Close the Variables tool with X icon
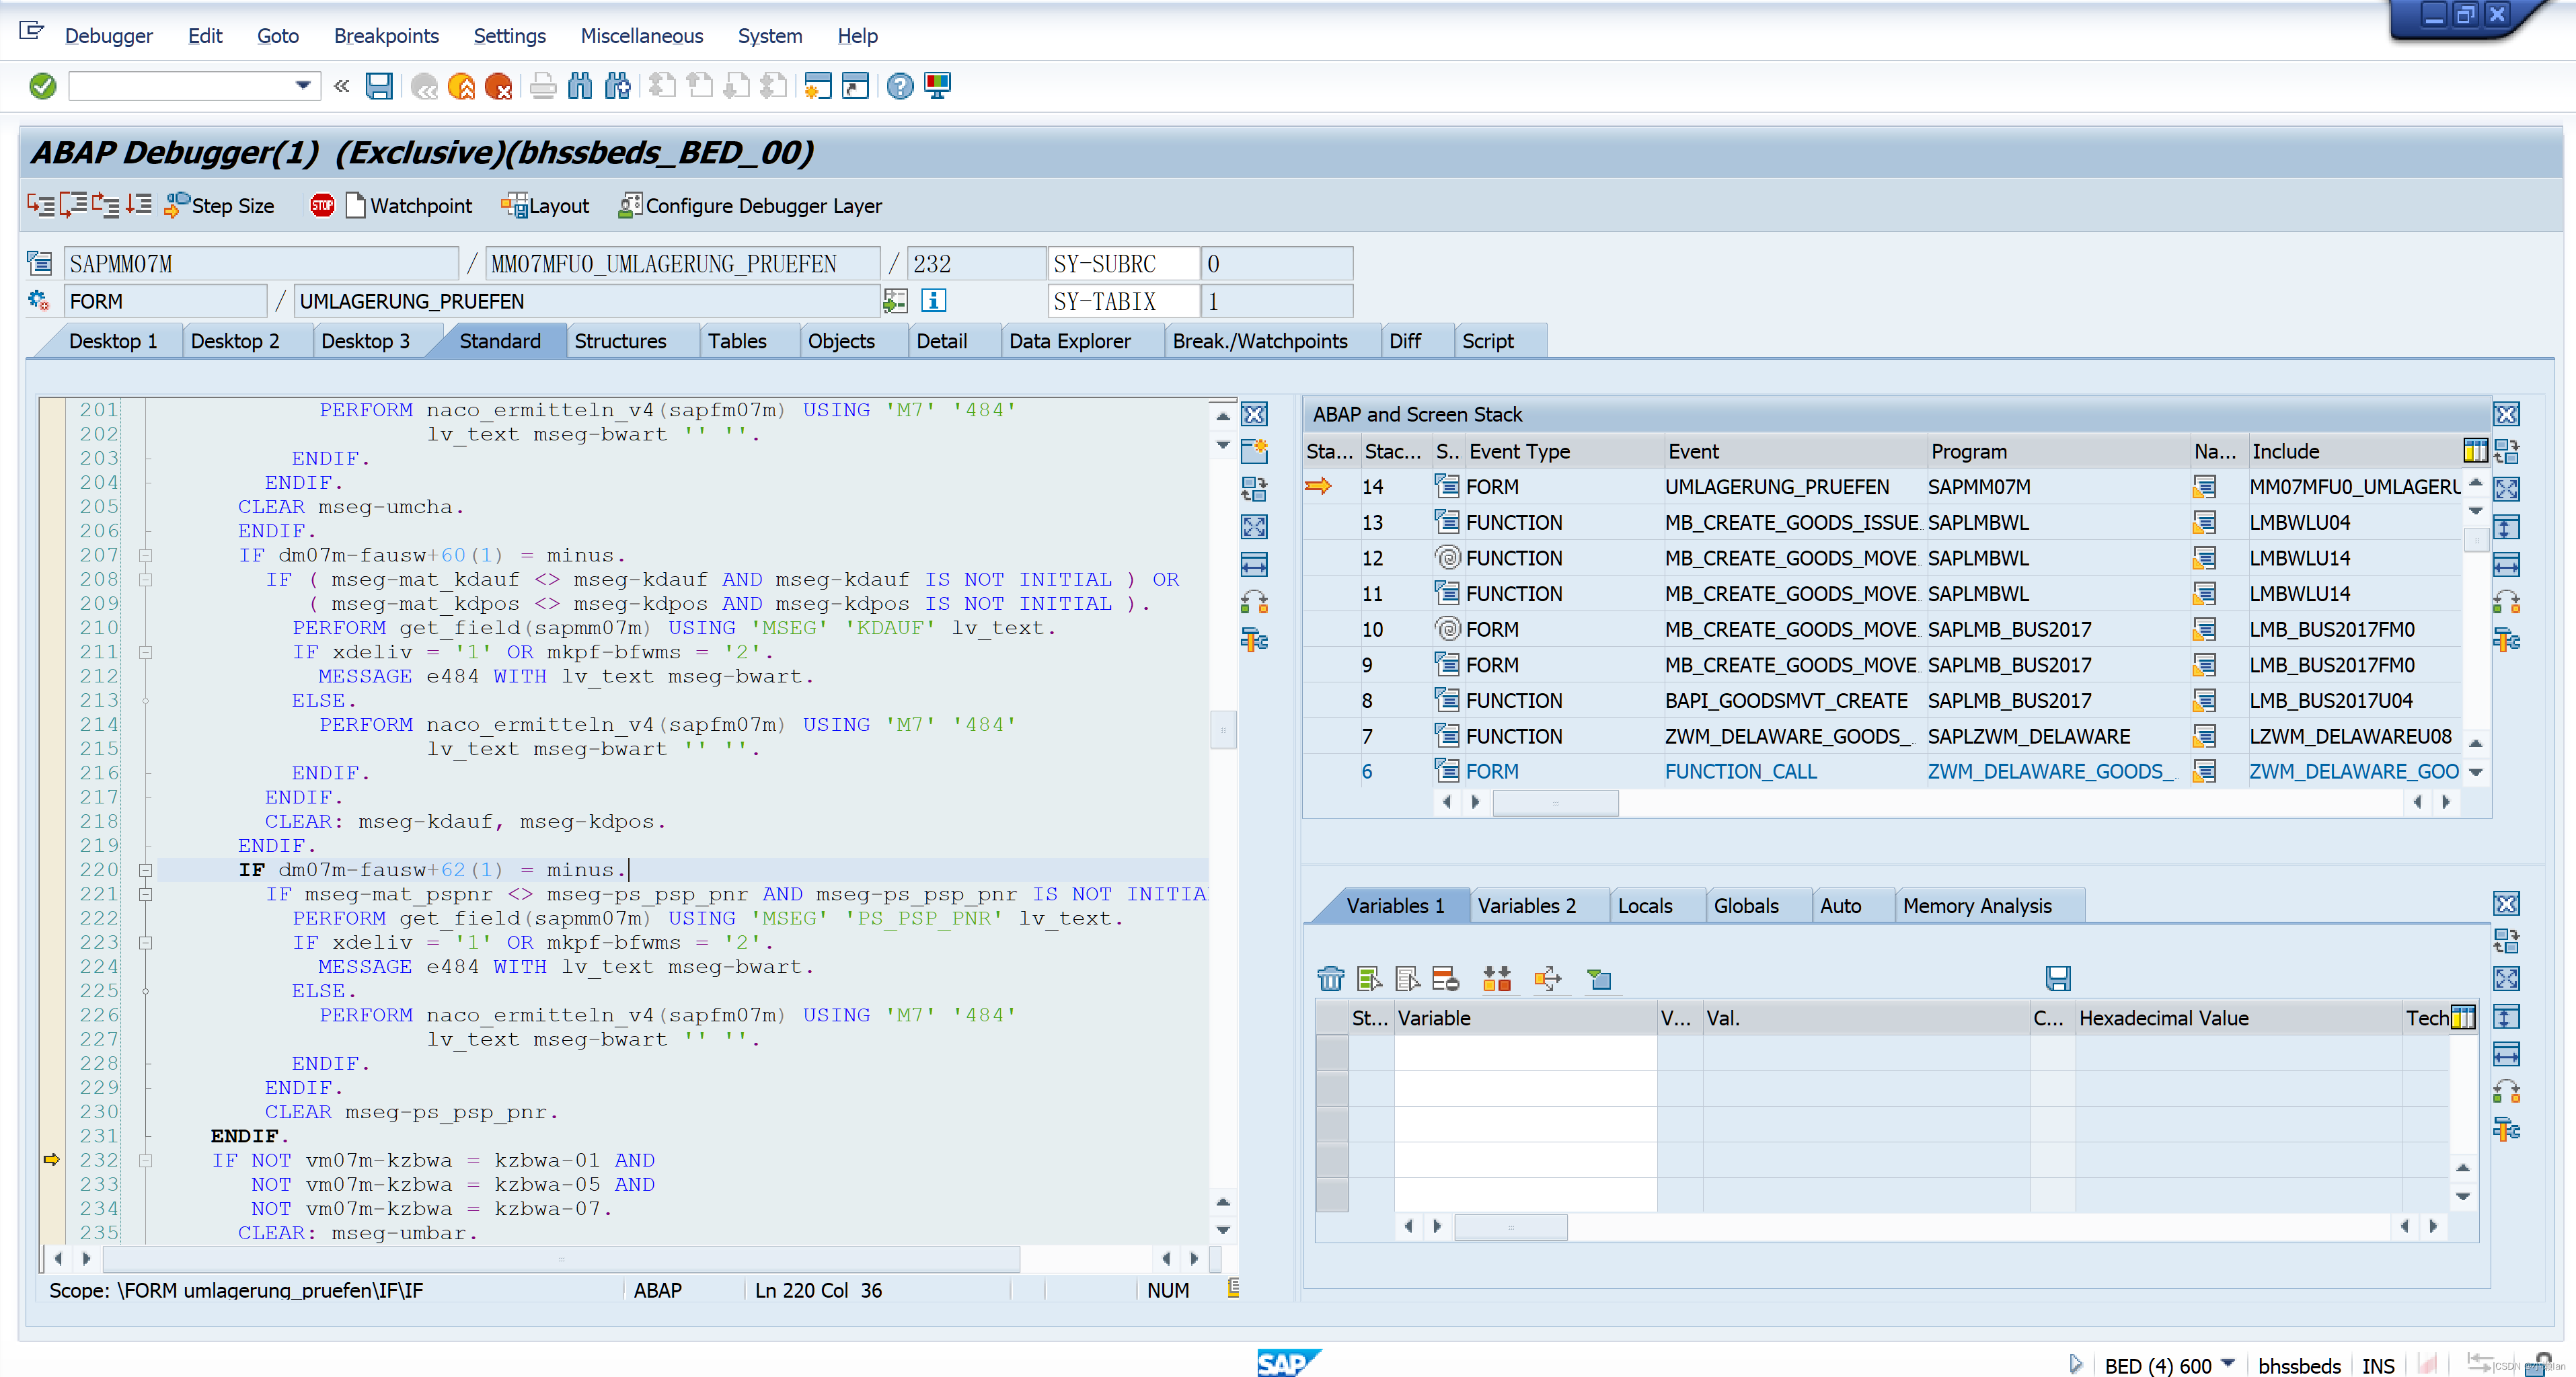Screen dimensions: 2576x1377 2506,904
